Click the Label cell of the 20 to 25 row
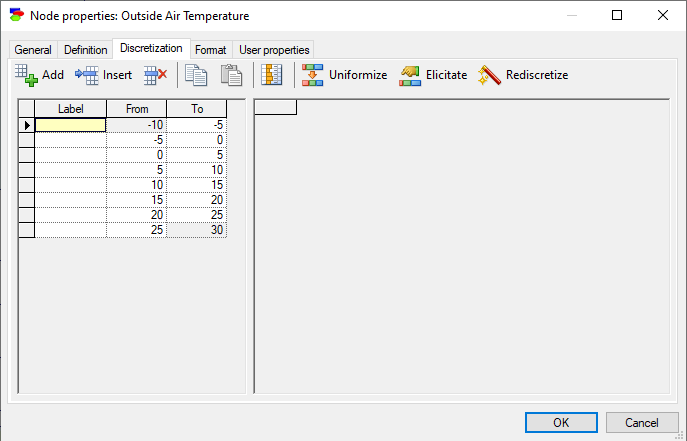Viewport: 687px width, 441px height. 71,215
